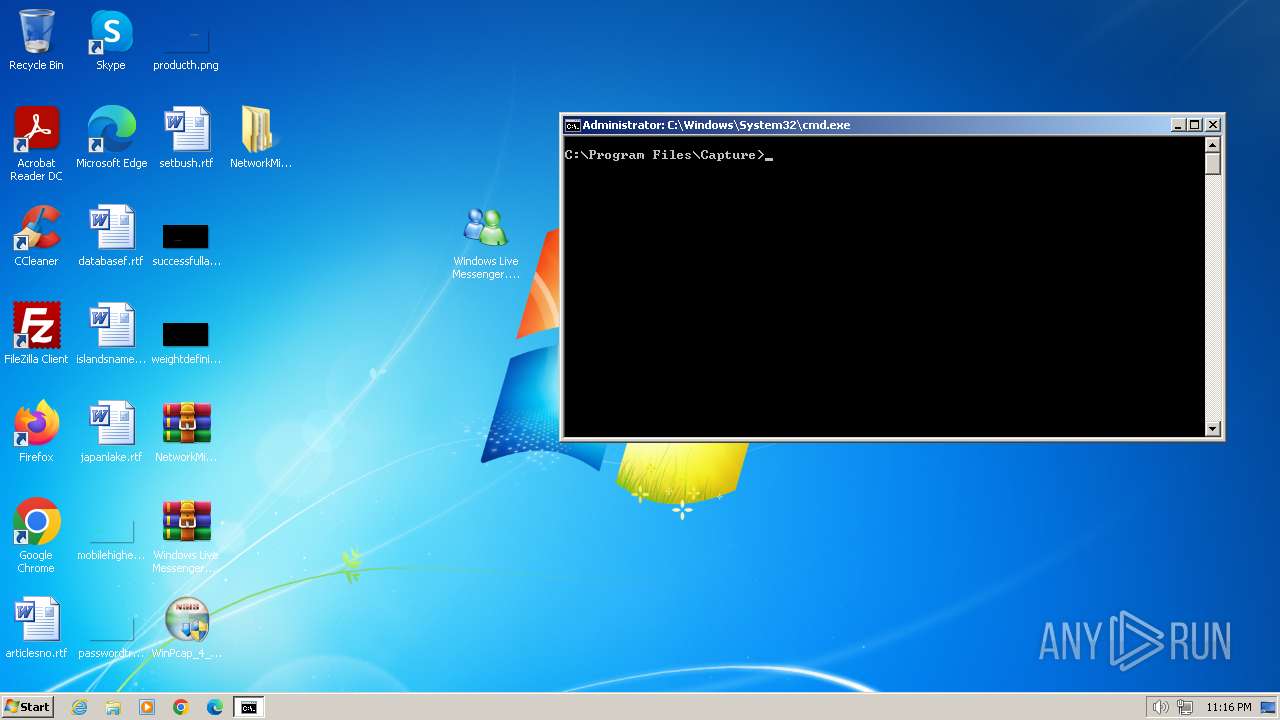The width and height of the screenshot is (1280, 720).
Task: Click cmd scrollbar up arrow
Action: tap(1213, 146)
